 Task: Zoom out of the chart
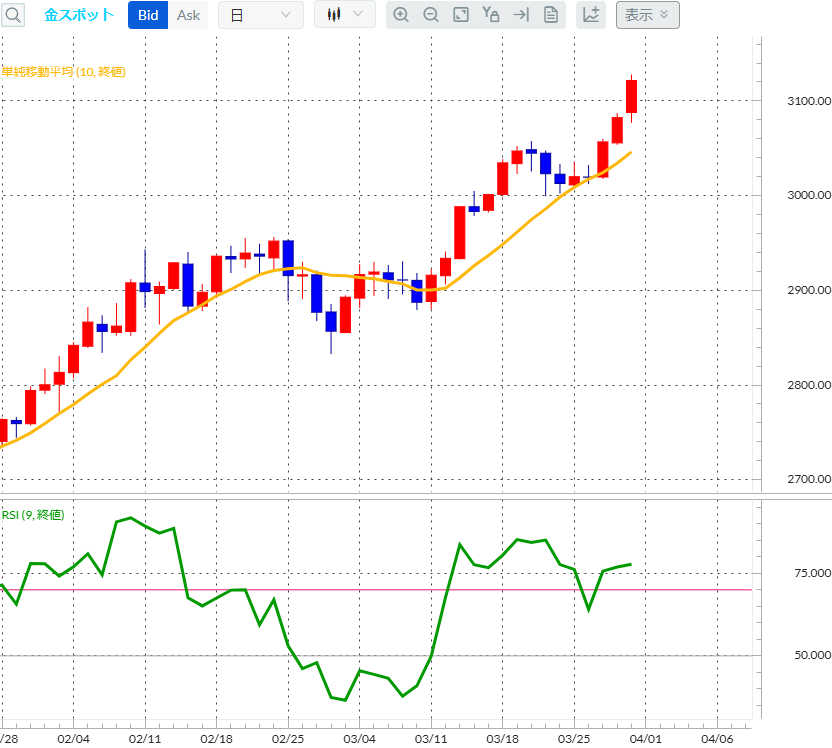431,15
